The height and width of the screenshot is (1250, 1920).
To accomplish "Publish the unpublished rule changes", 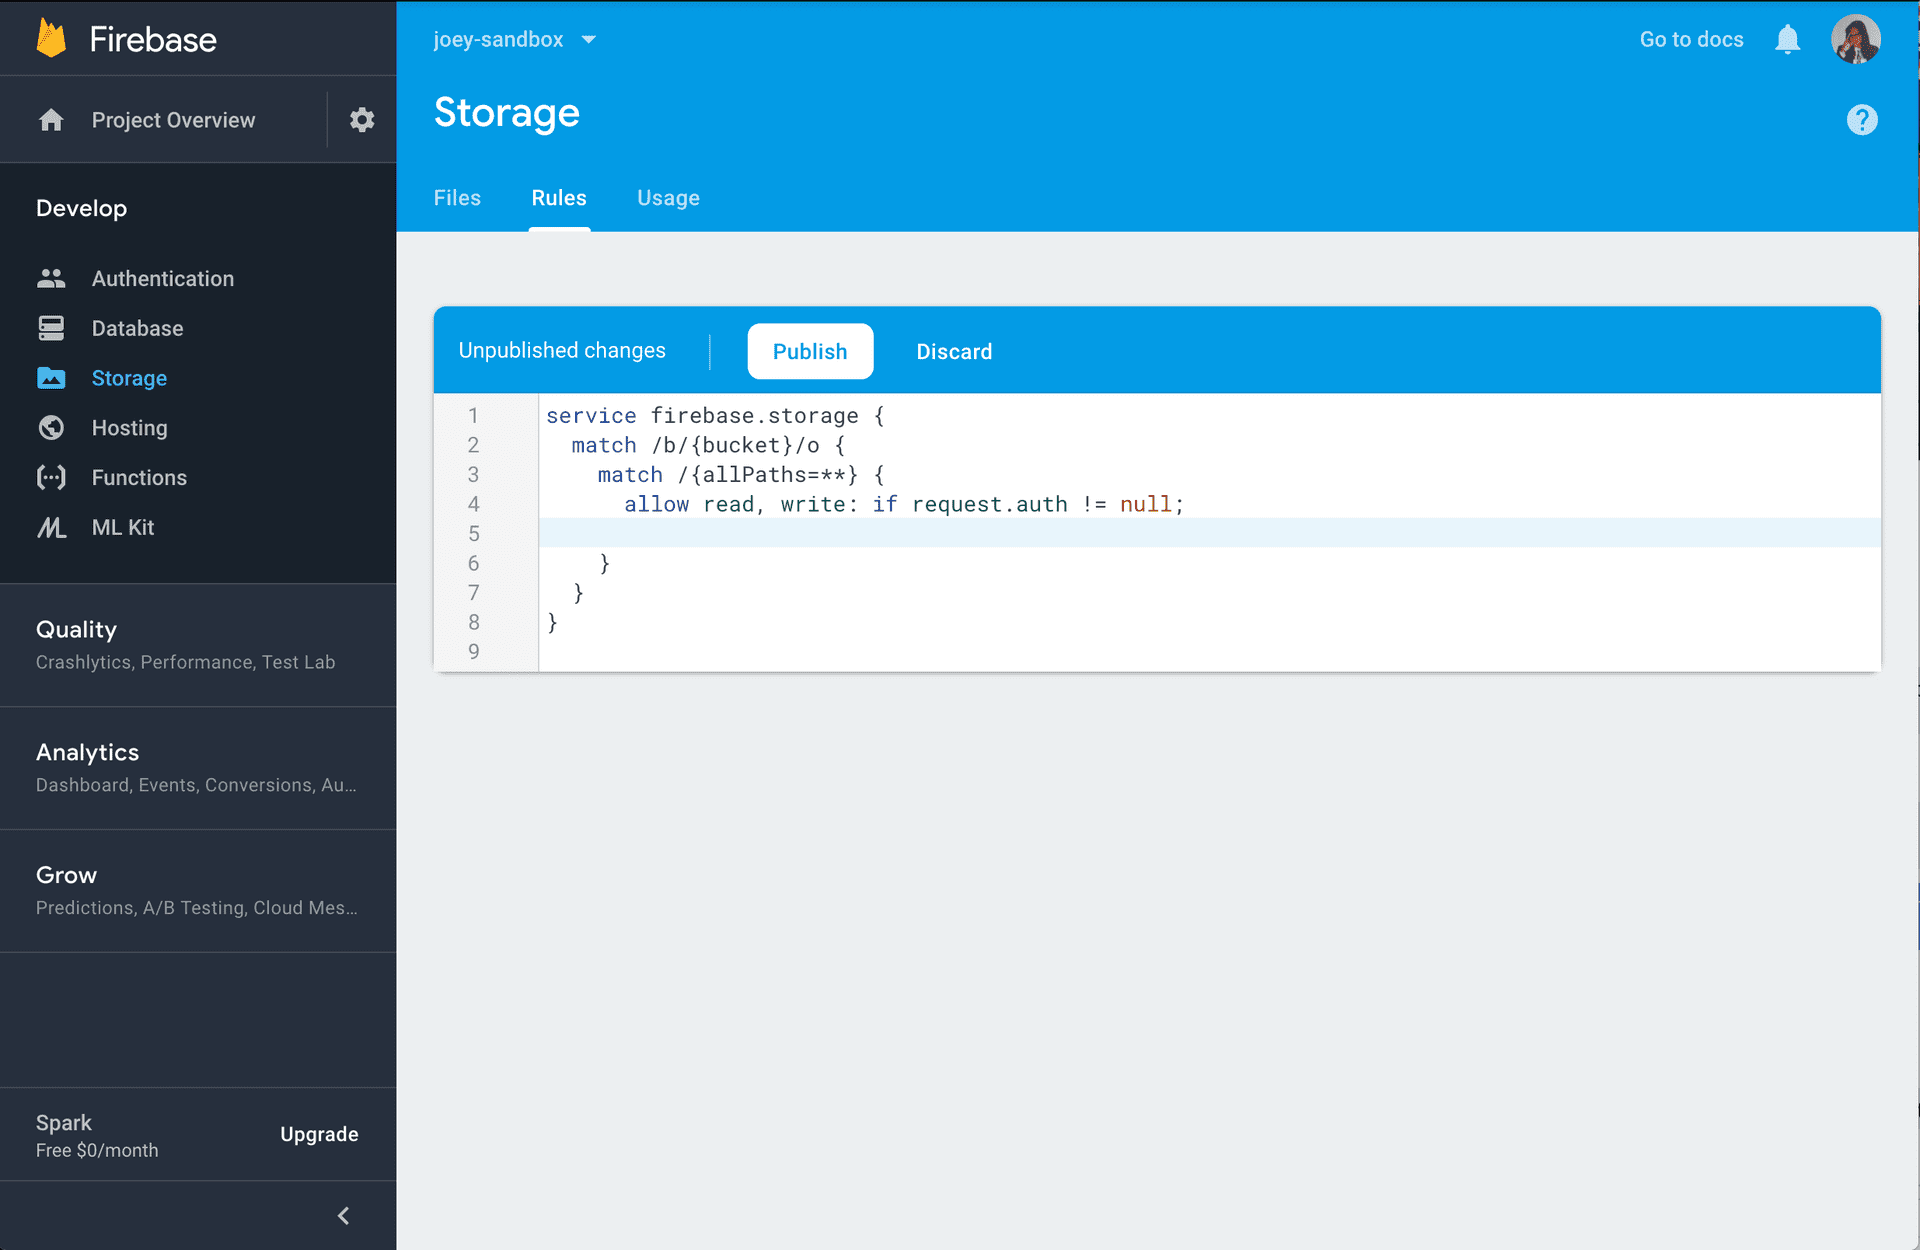I will click(810, 352).
